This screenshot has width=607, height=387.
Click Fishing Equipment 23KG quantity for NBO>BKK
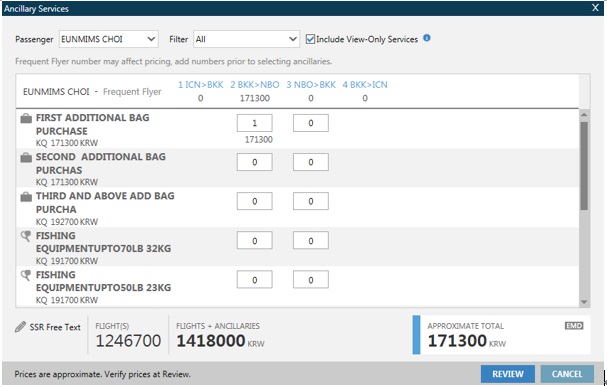click(311, 280)
